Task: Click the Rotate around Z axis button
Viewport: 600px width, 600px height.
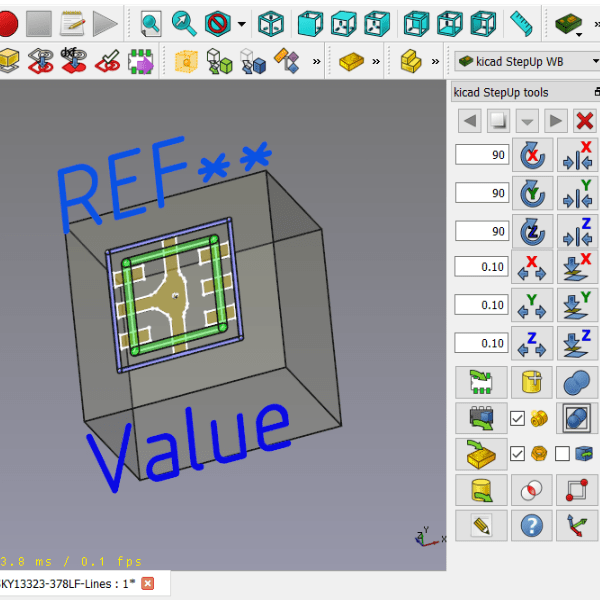Action: [531, 230]
